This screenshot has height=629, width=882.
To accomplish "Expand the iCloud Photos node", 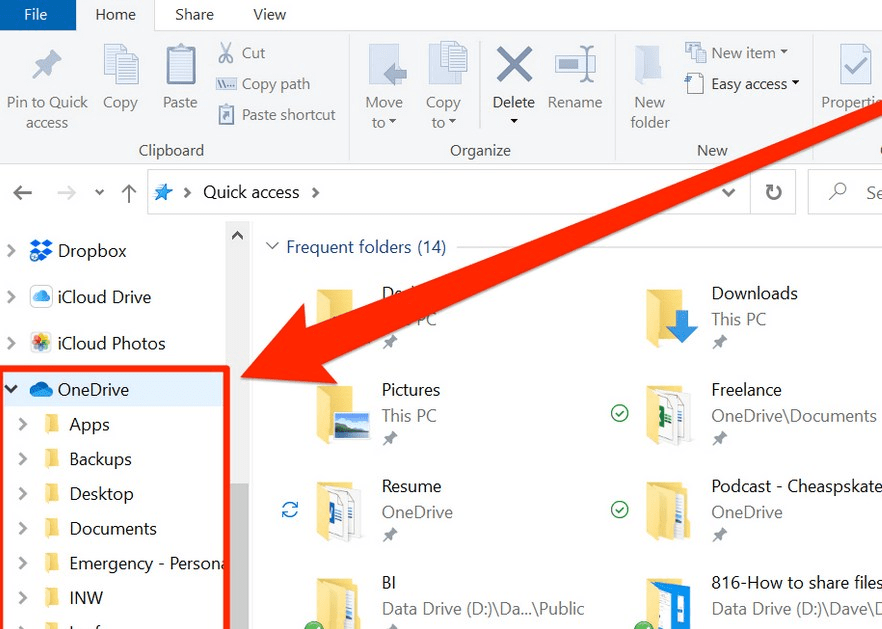I will click(11, 343).
